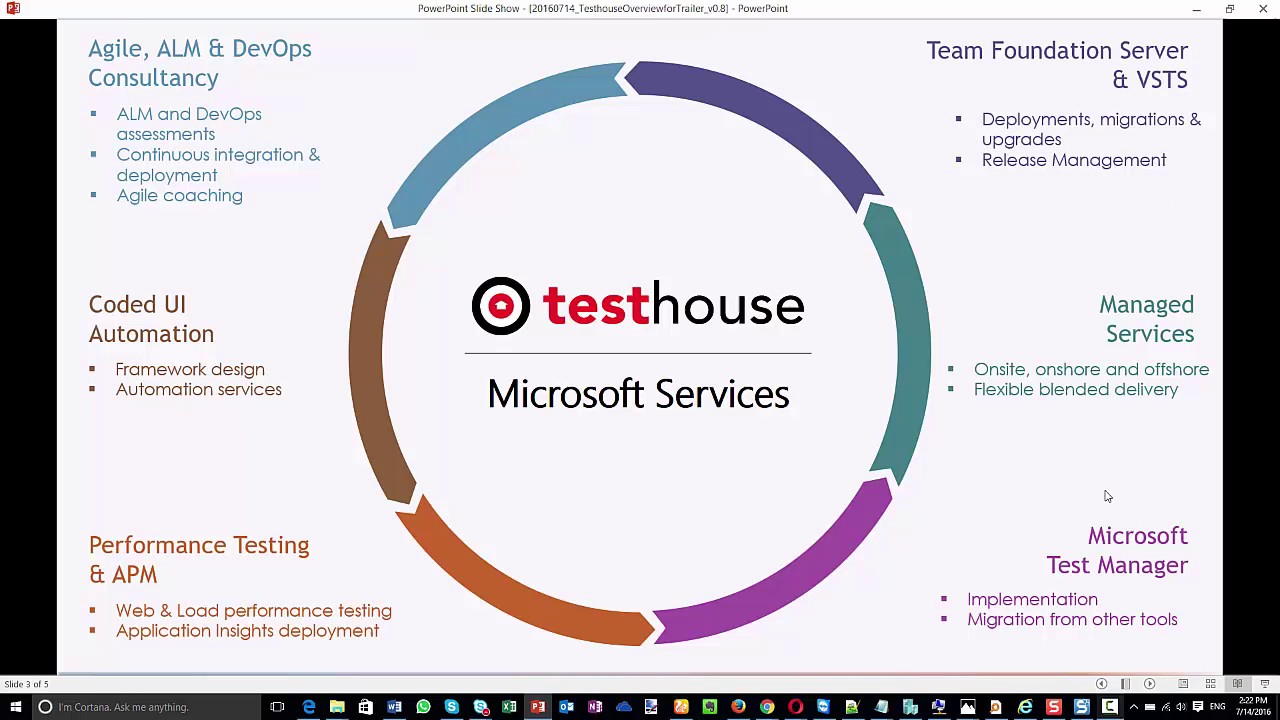The image size is (1280, 720).
Task: Change ENG input language
Action: point(1217,707)
